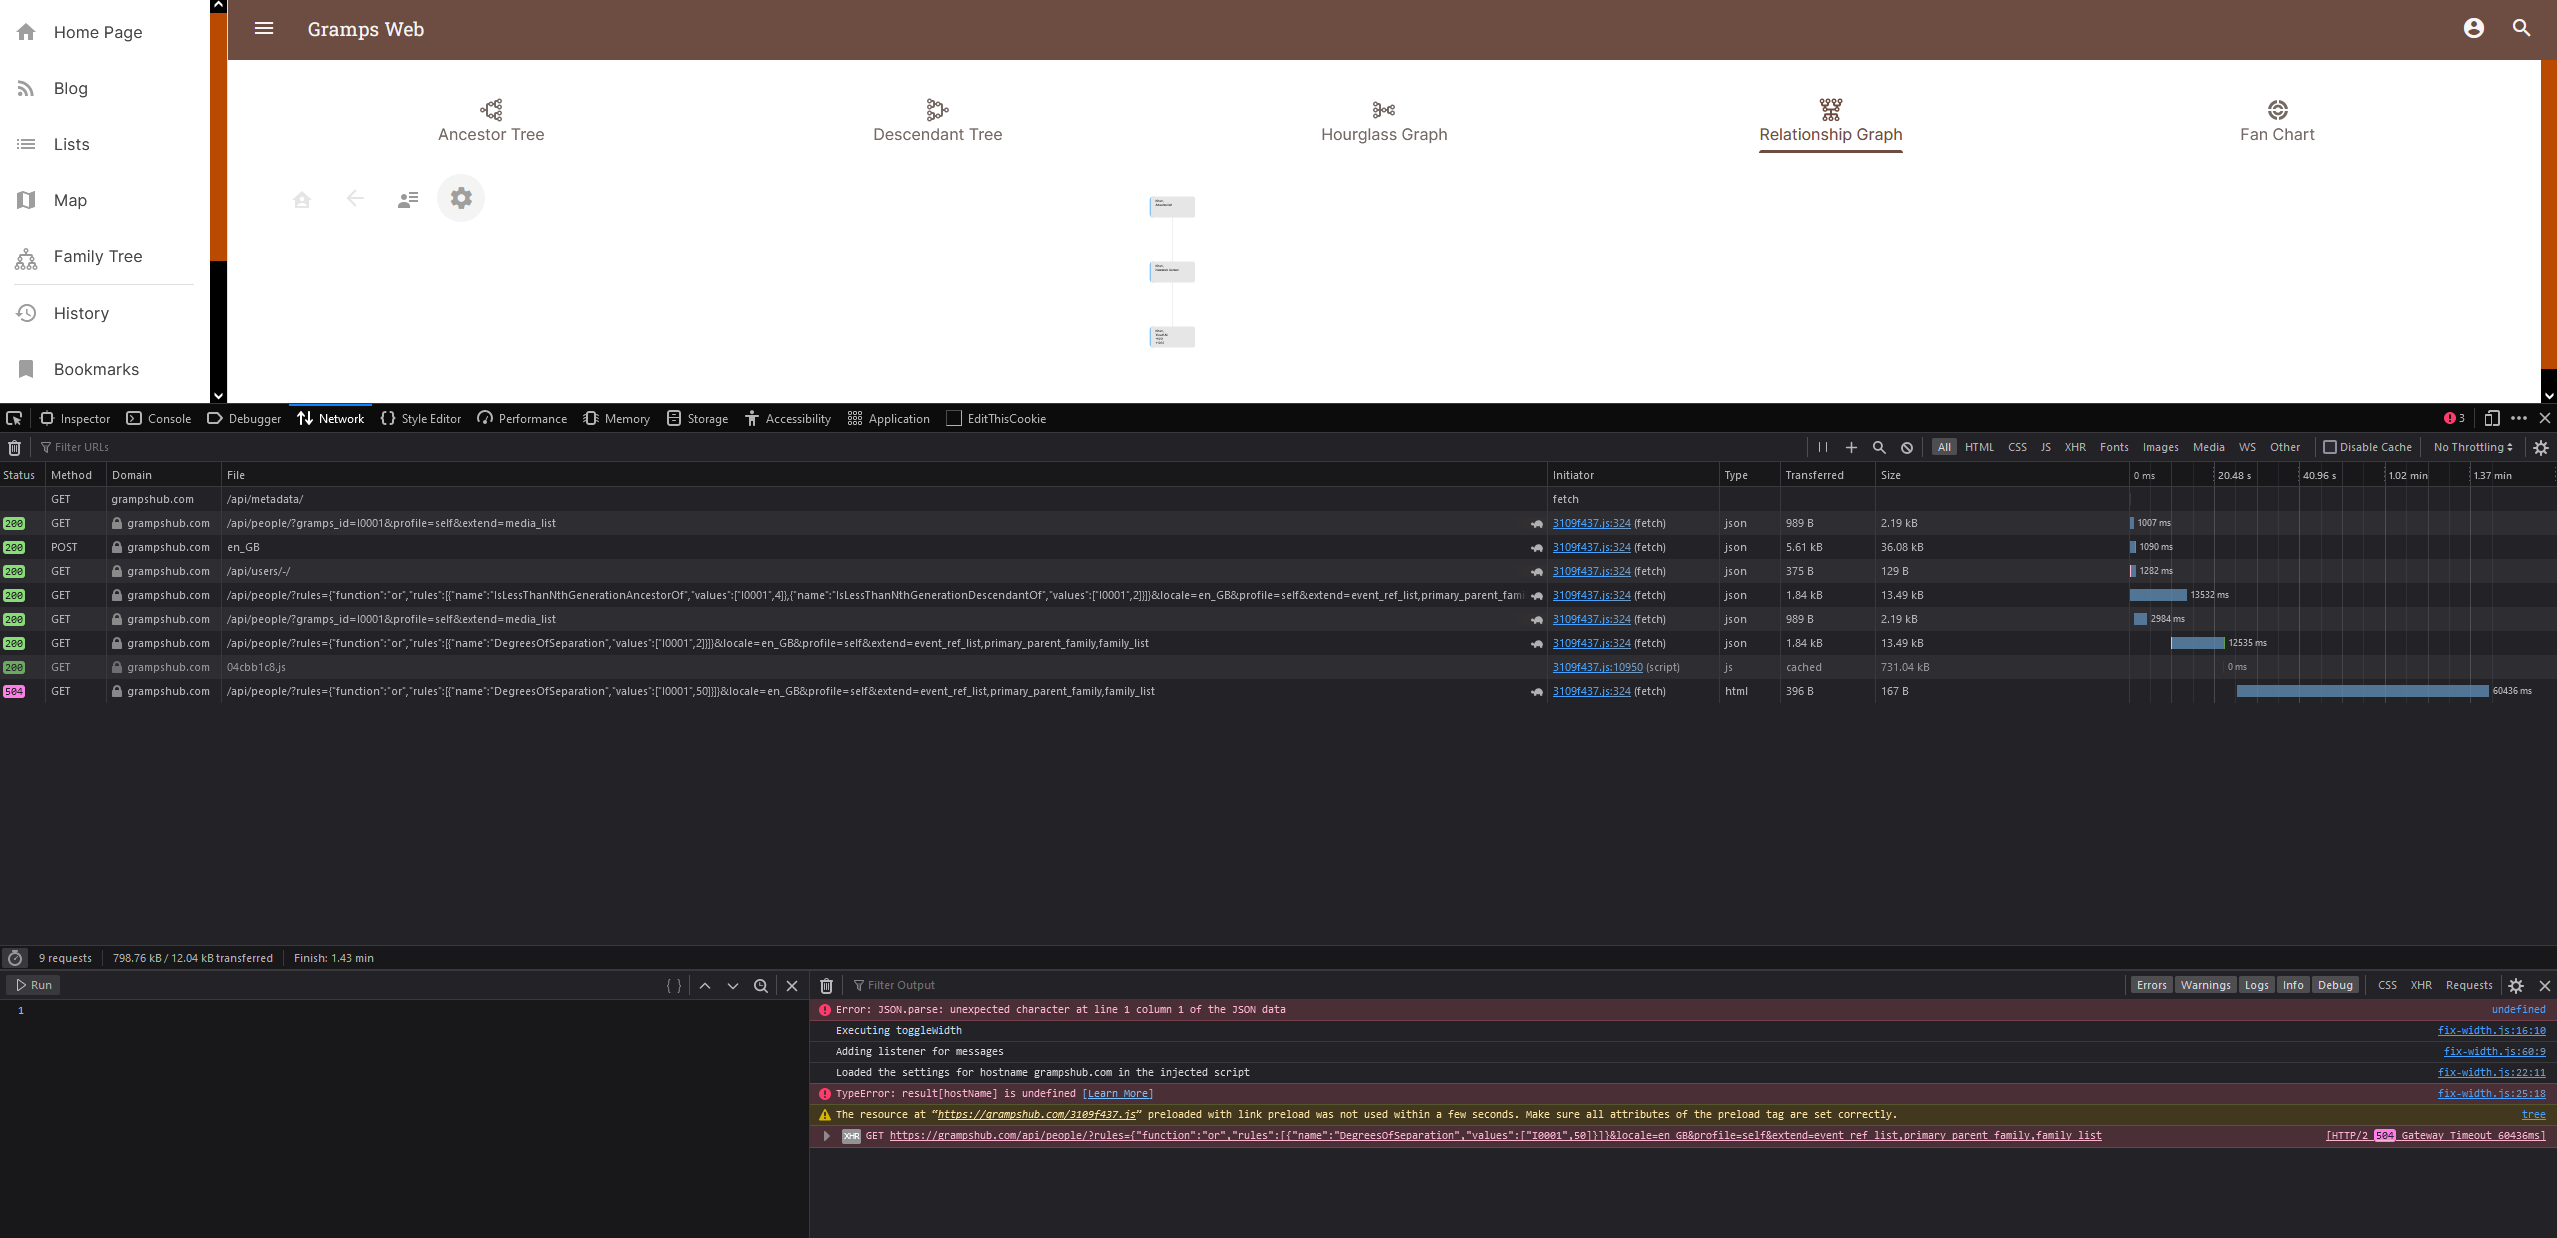This screenshot has width=2557, height=1238.
Task: Click the person list icon beside the back arrow
Action: click(408, 199)
